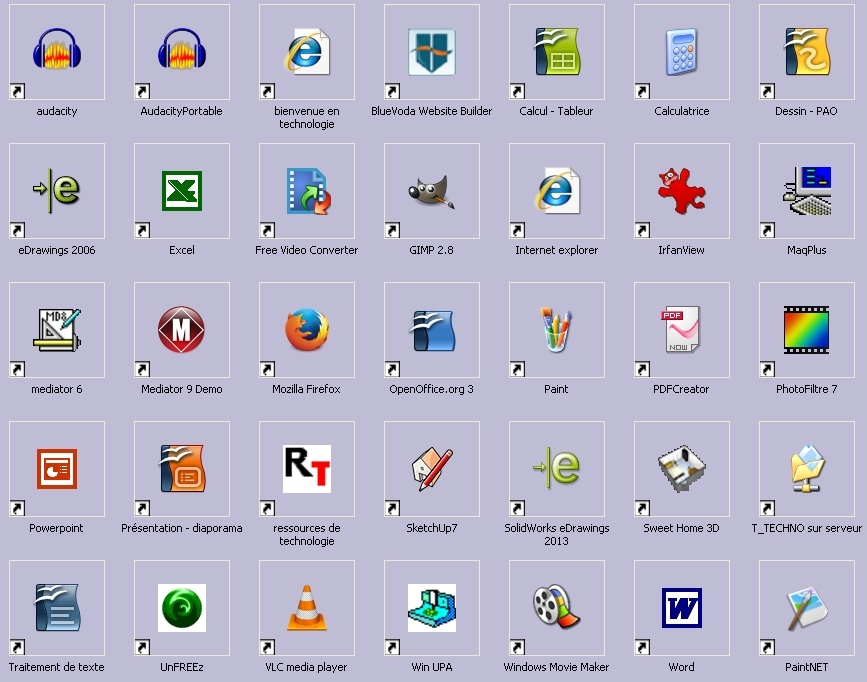The height and width of the screenshot is (682, 867).
Task: Launch Free Video Converter icon
Action: point(308,191)
